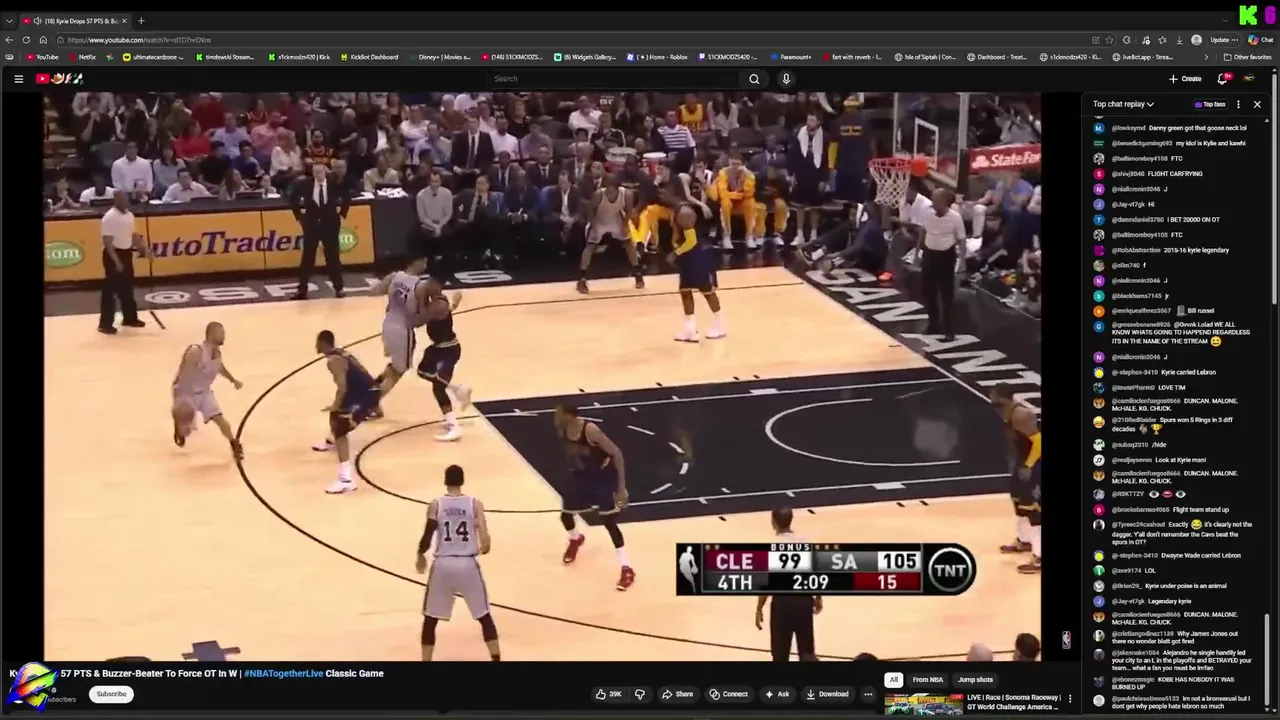1280x720 pixels.
Task: Open the browser home page icon
Action: click(x=45, y=40)
